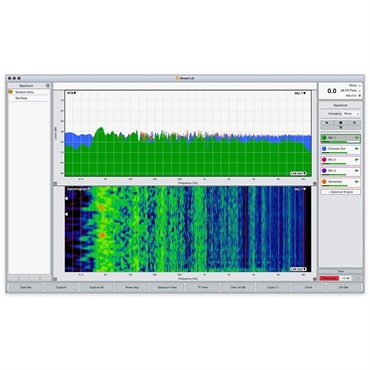Select the Spectrum mode header in right panel
370x370 pixels.
pos(341,105)
